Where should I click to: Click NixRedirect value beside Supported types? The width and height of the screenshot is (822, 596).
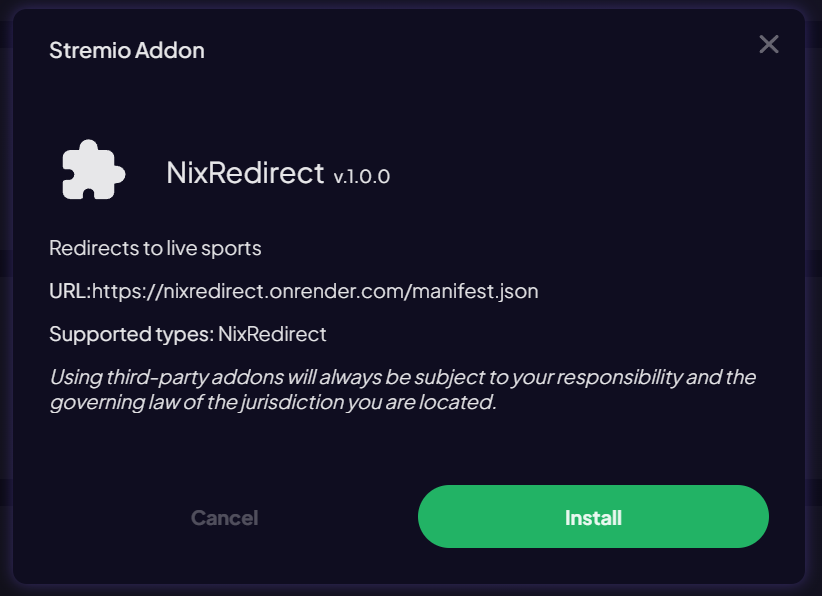pyautogui.click(x=272, y=333)
